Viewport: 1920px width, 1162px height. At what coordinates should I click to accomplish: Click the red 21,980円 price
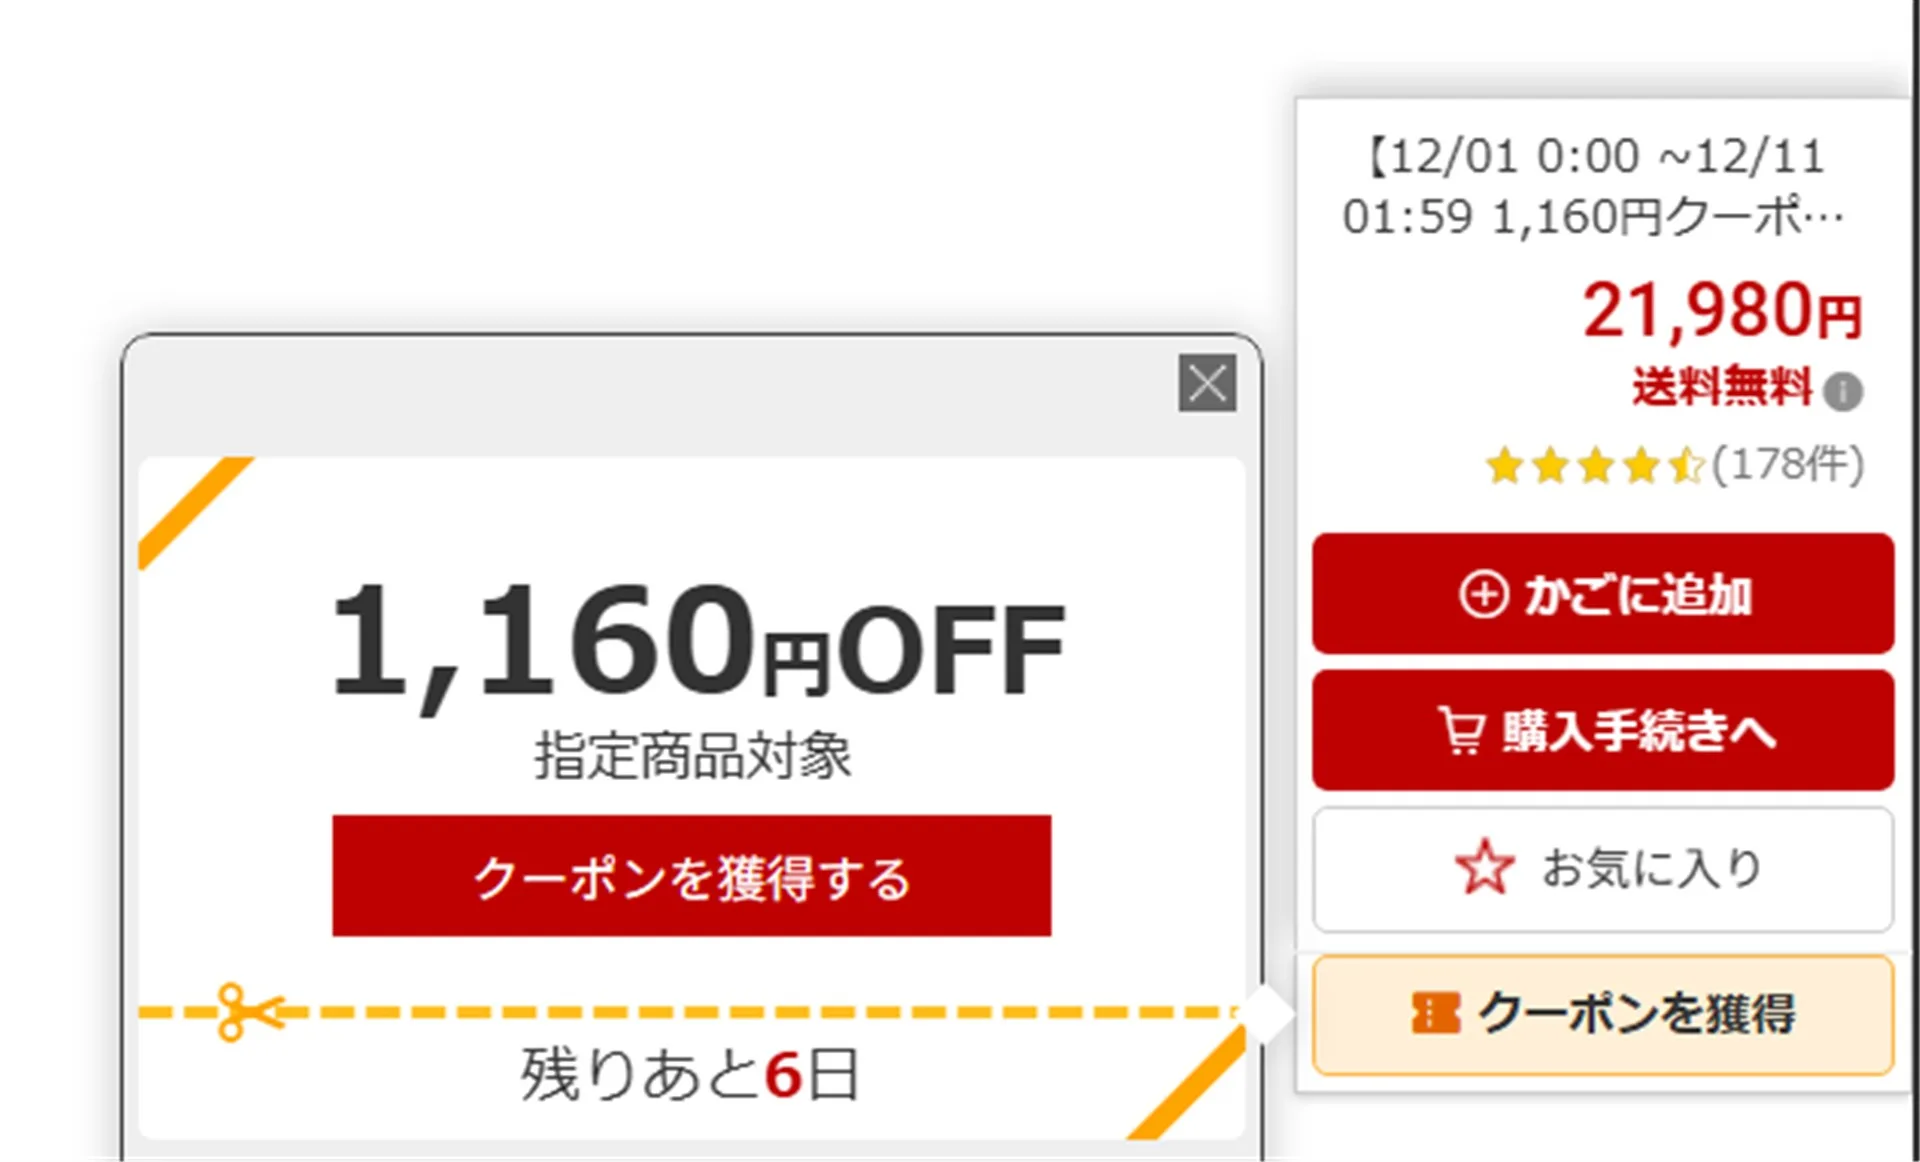pyautogui.click(x=1721, y=311)
